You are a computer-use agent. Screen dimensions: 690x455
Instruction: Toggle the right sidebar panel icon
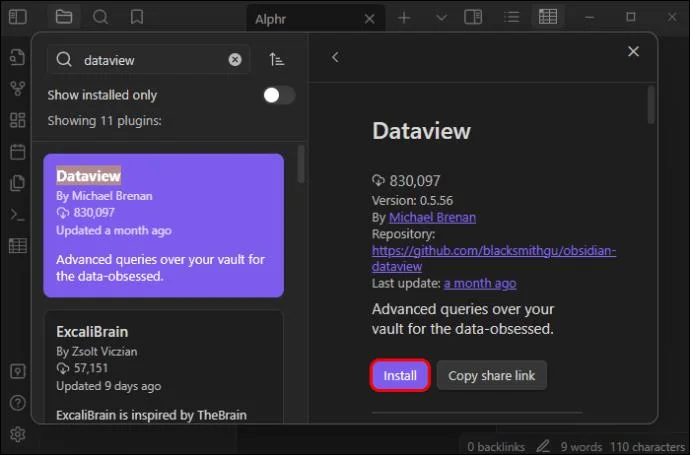point(473,17)
